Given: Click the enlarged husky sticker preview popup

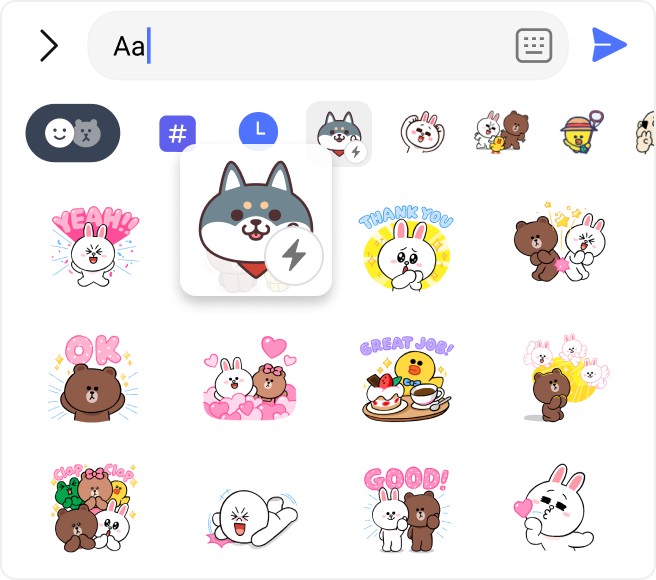Looking at the screenshot, I should click(256, 221).
